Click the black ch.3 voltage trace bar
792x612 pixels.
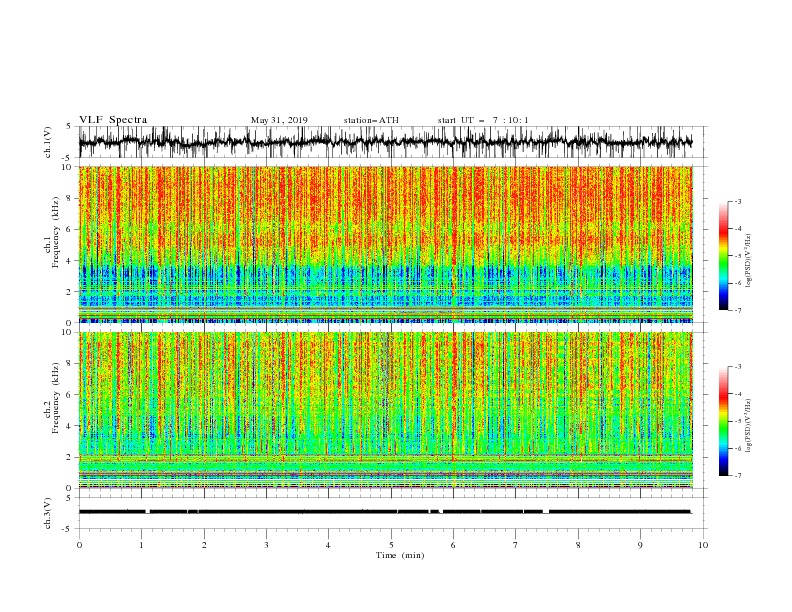click(x=385, y=512)
